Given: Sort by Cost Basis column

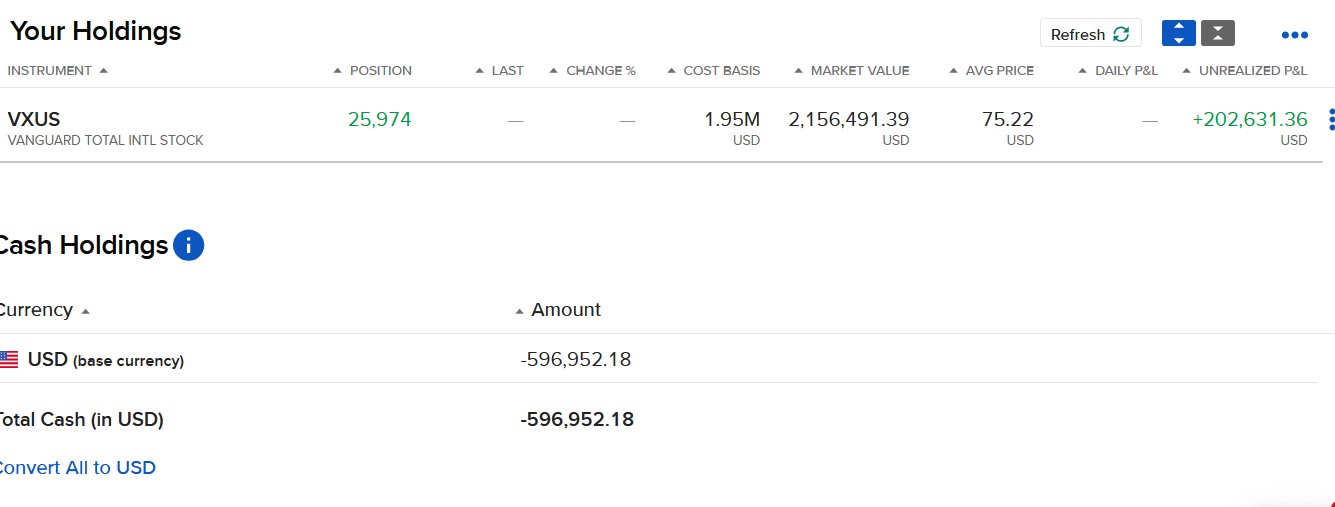Looking at the screenshot, I should (720, 71).
